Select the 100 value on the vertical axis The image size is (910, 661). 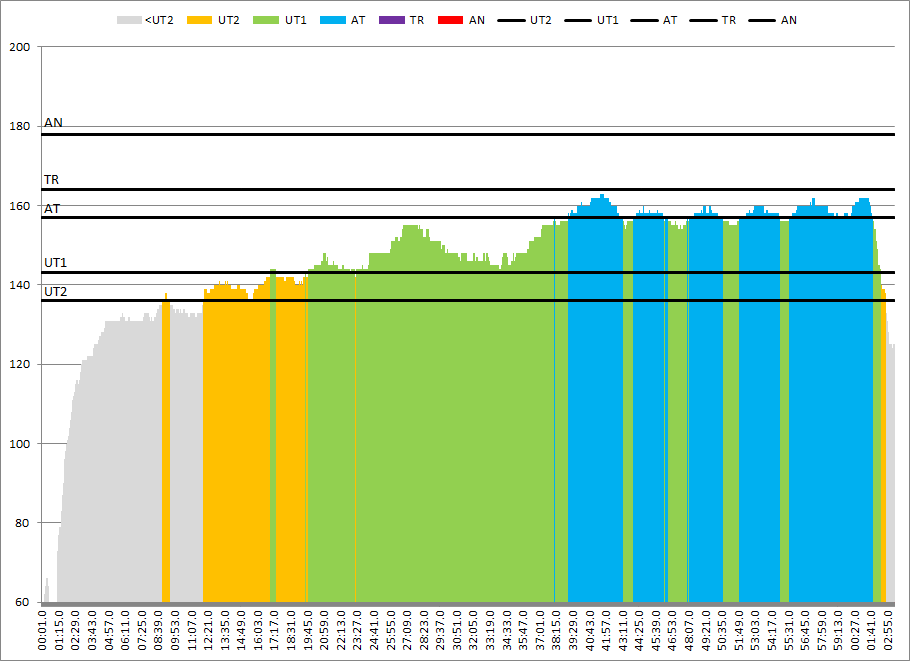(x=20, y=444)
